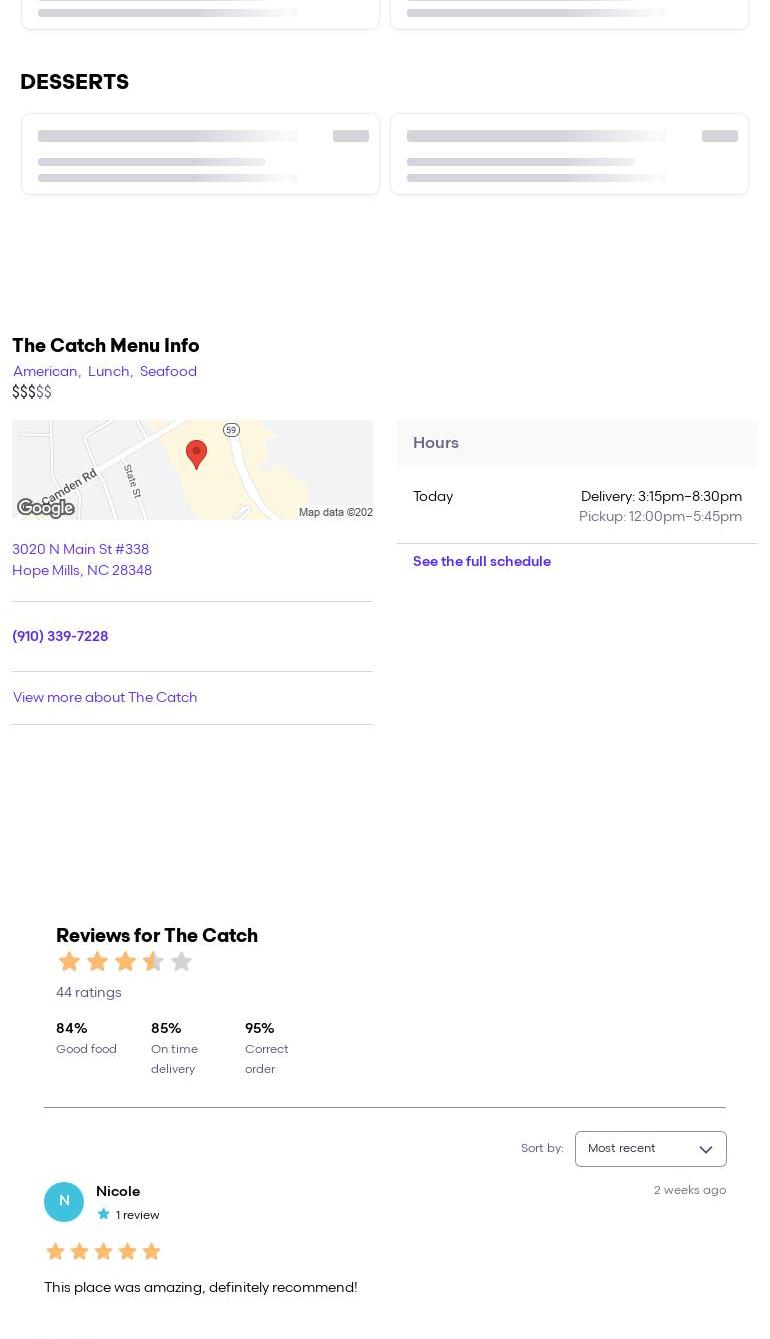The height and width of the screenshot is (1339, 770).
Task: Click the overall star rating for The Catch
Action: point(125,962)
